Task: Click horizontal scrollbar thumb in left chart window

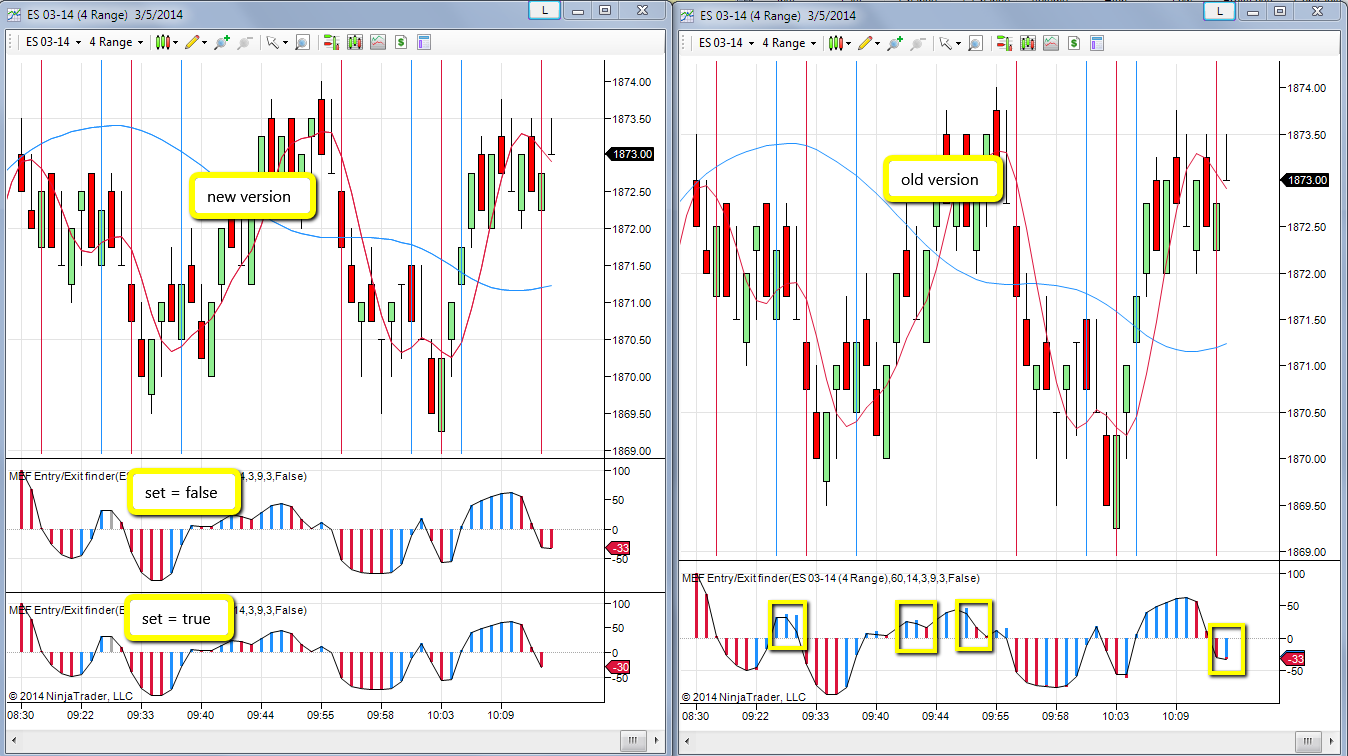Action: click(x=631, y=741)
